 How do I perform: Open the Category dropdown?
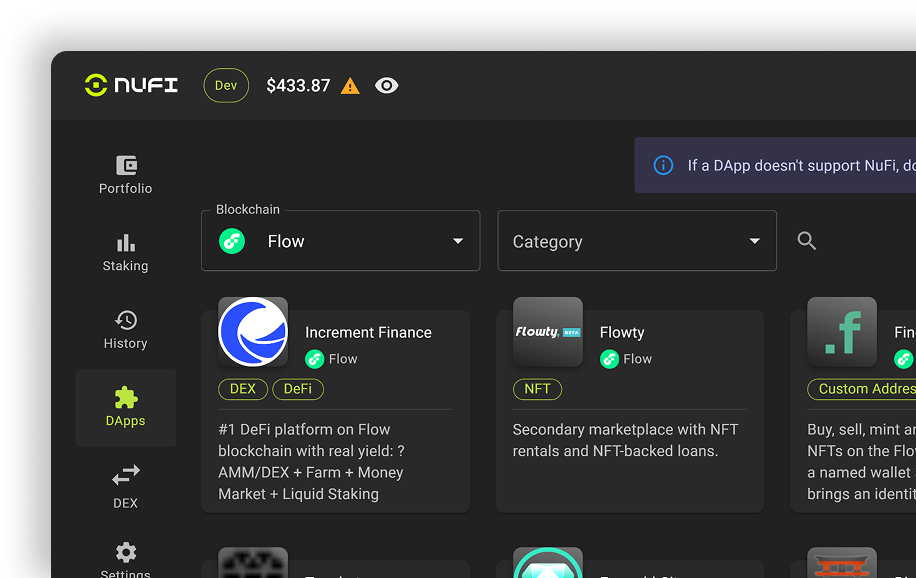click(637, 241)
